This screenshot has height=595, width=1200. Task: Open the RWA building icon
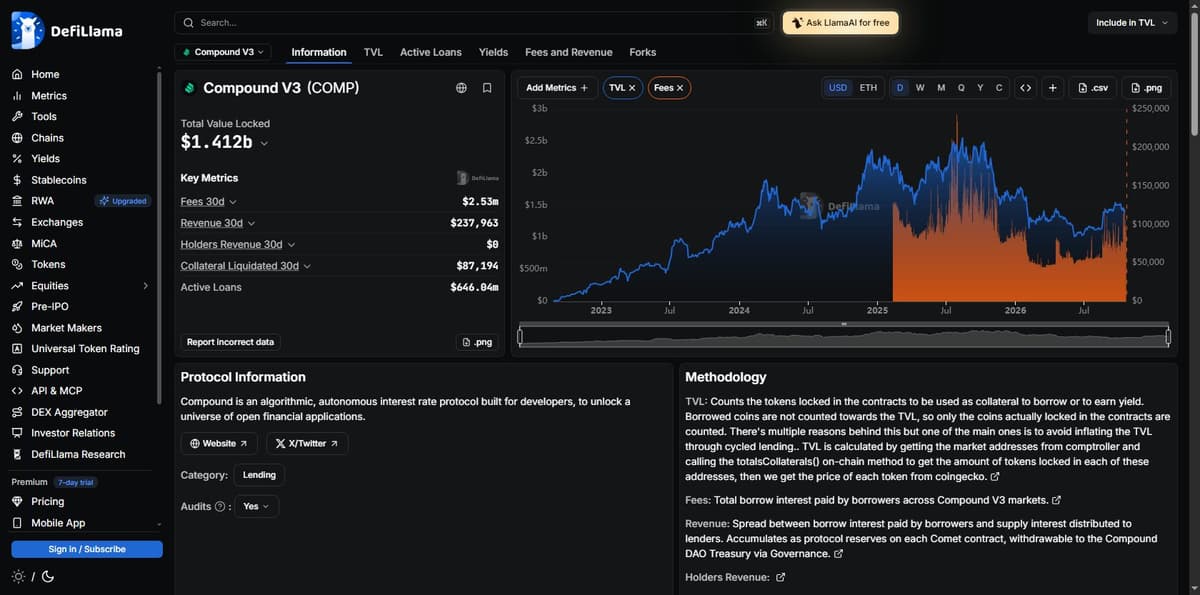(17, 201)
